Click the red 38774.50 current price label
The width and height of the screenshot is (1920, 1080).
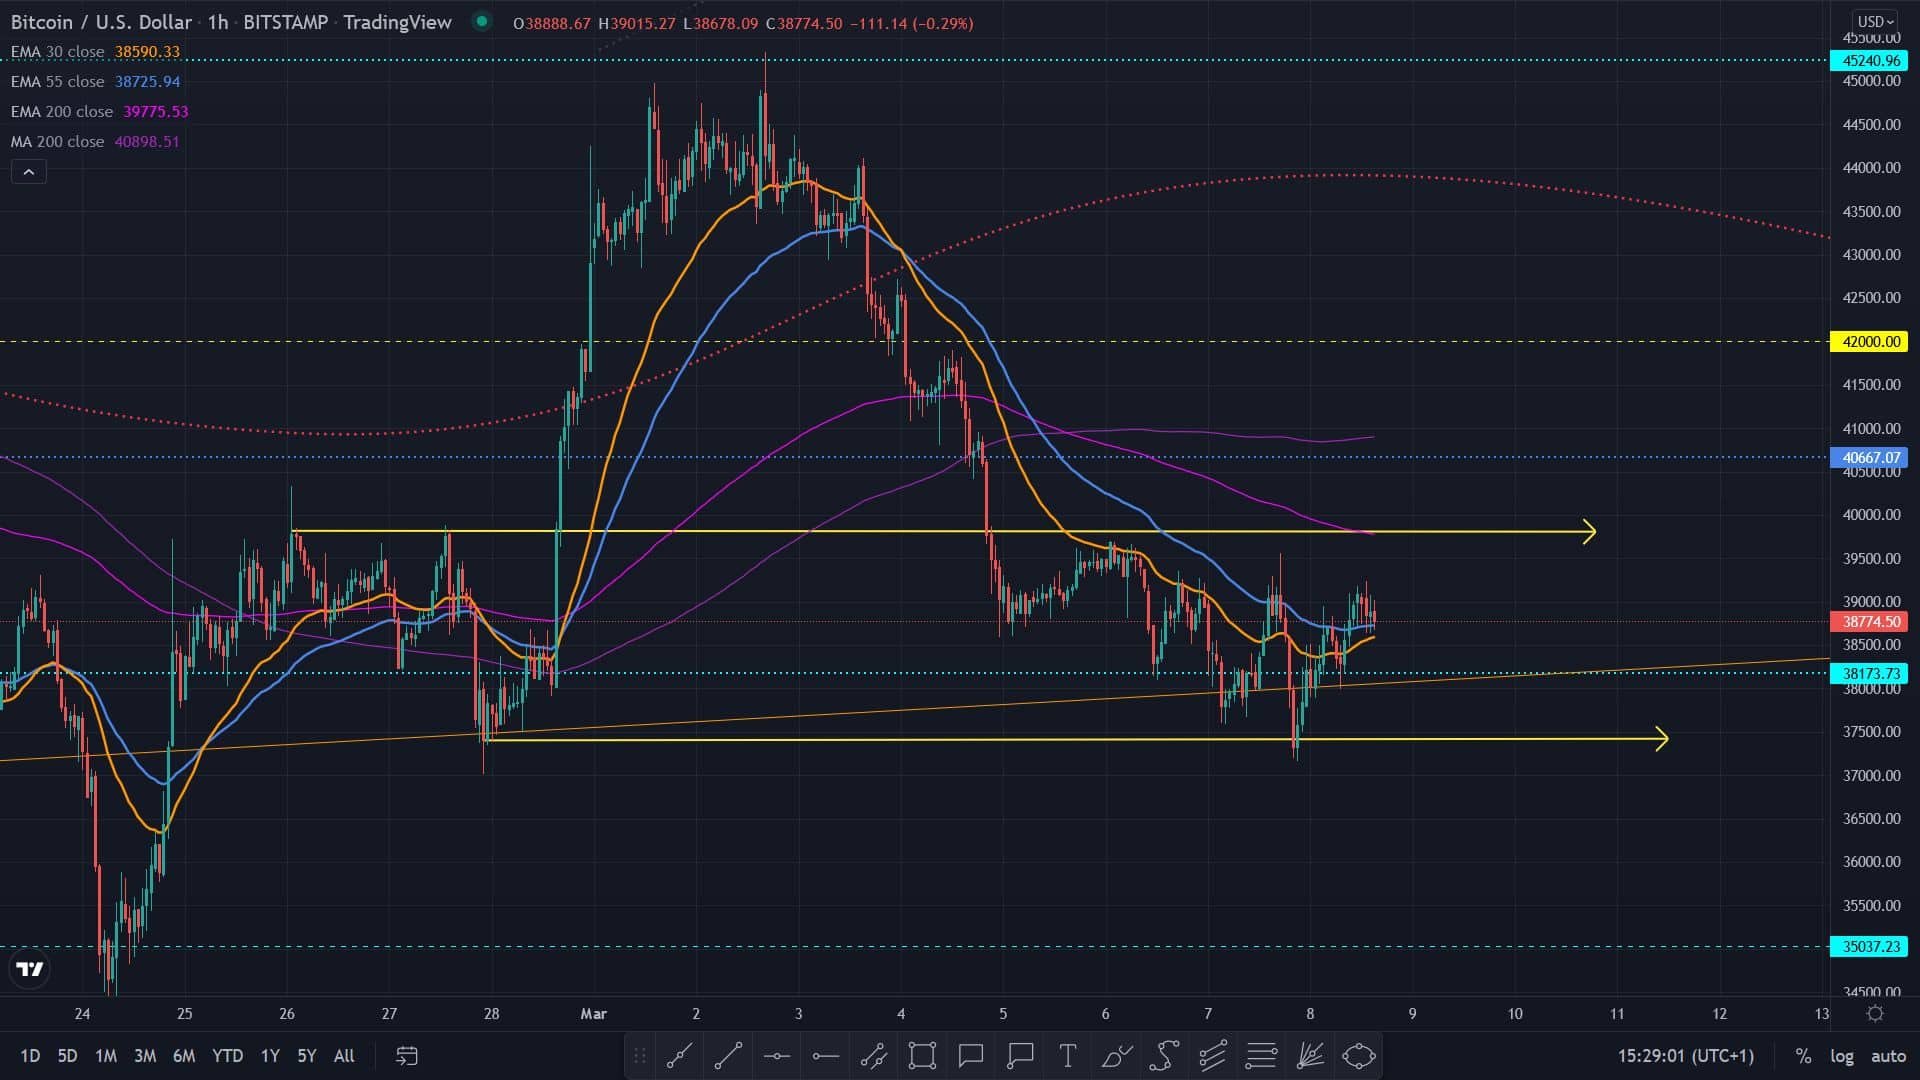pos(1869,622)
